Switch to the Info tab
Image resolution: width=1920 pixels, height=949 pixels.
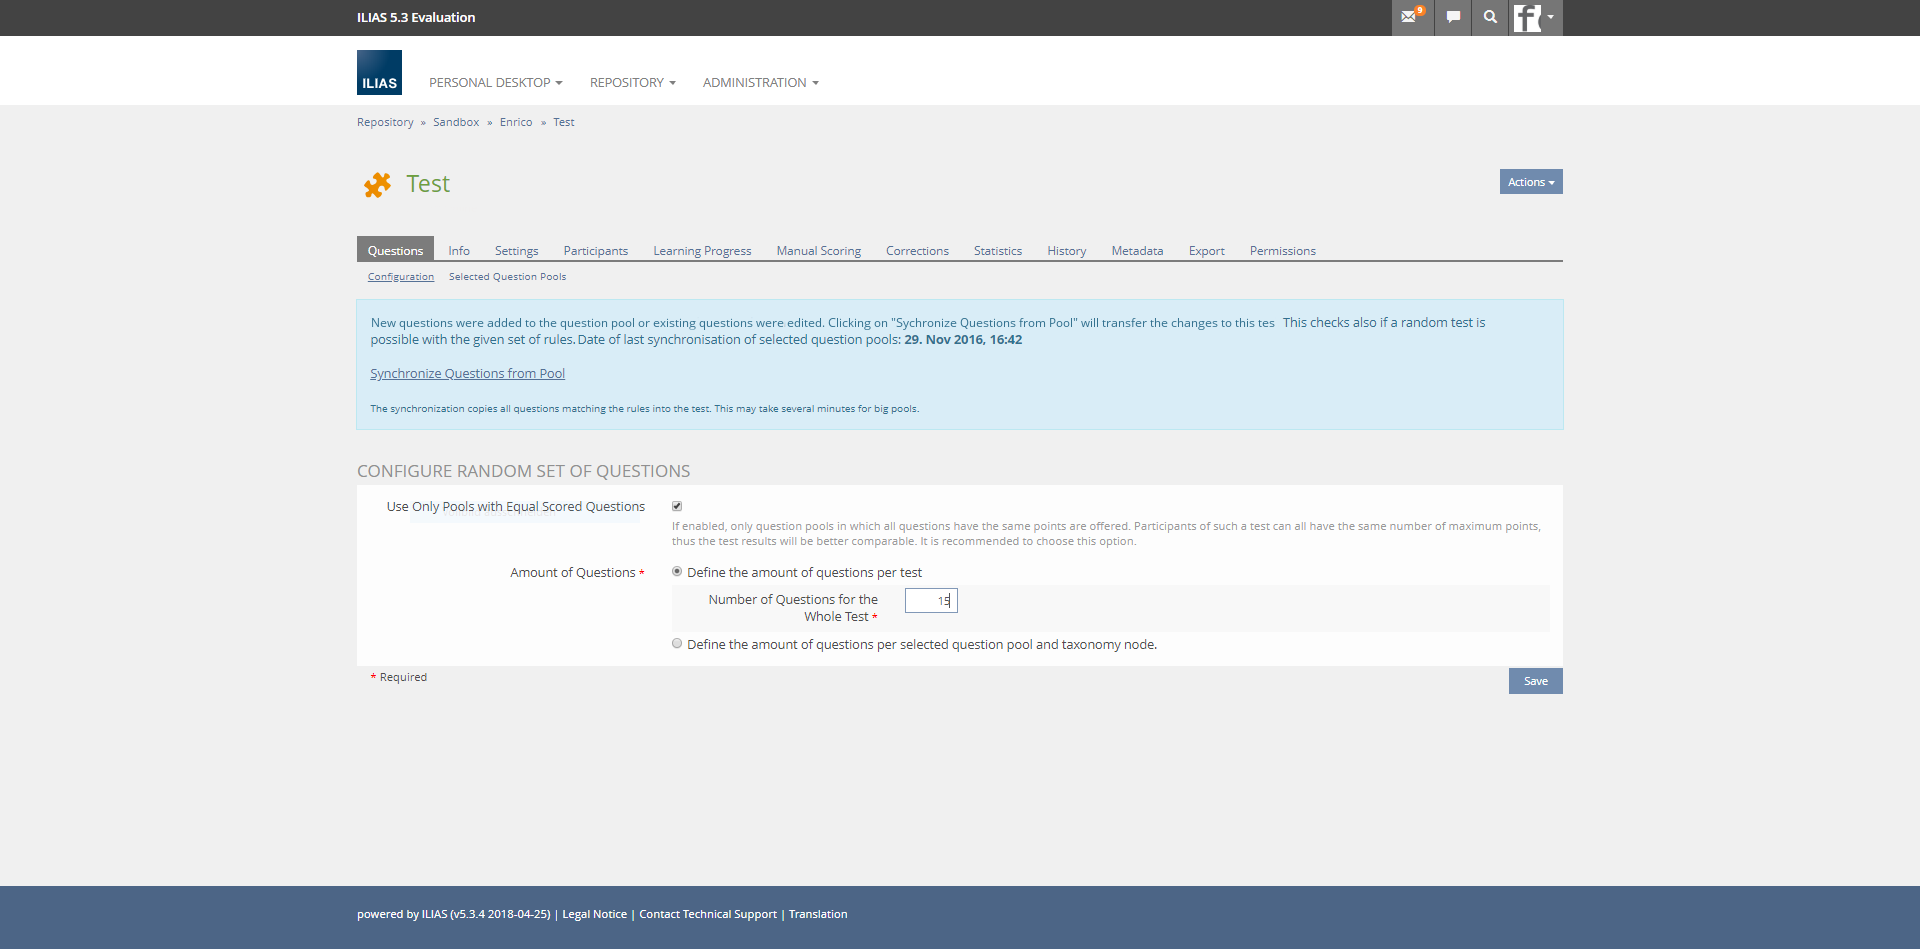459,251
